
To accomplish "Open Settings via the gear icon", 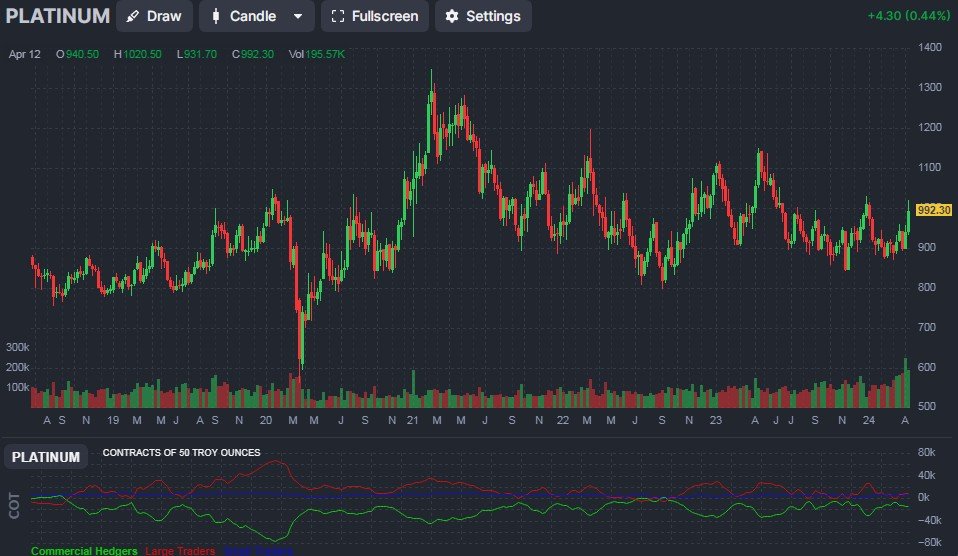I will click(452, 17).
